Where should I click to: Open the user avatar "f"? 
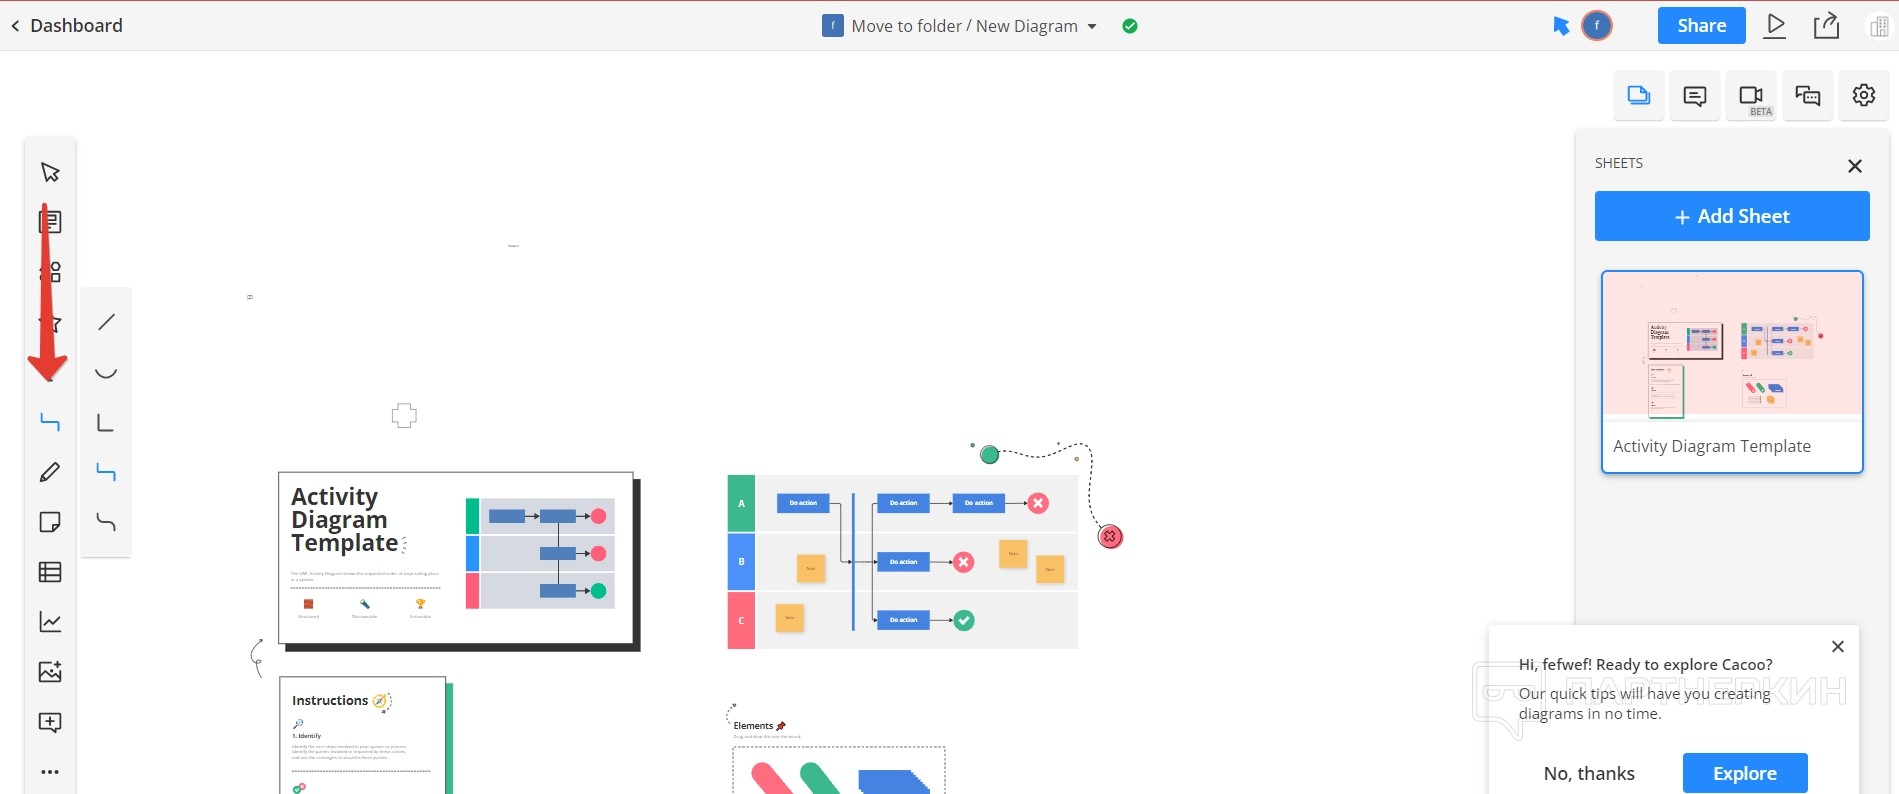tap(1597, 26)
